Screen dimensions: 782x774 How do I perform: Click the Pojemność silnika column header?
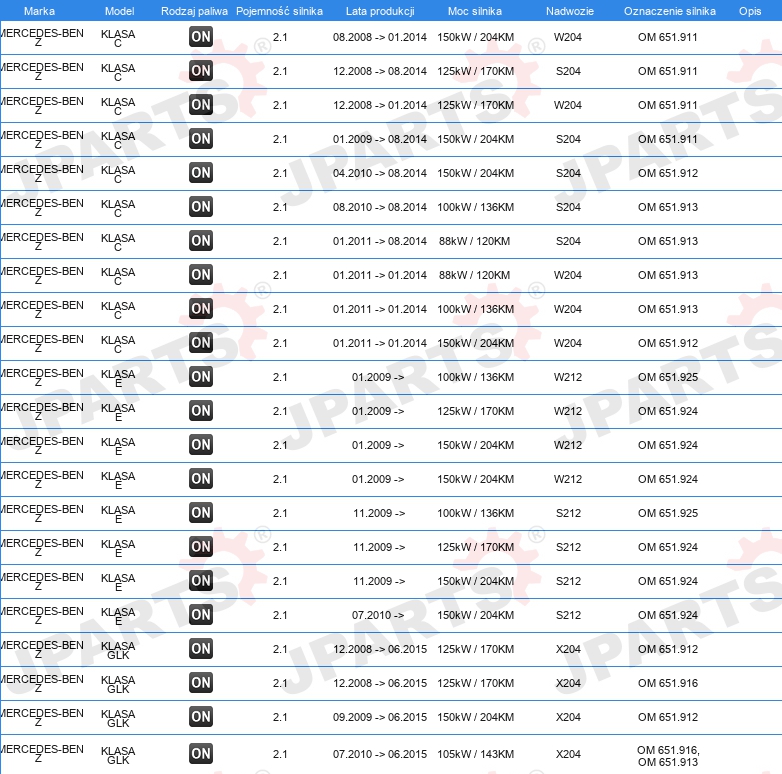279,11
